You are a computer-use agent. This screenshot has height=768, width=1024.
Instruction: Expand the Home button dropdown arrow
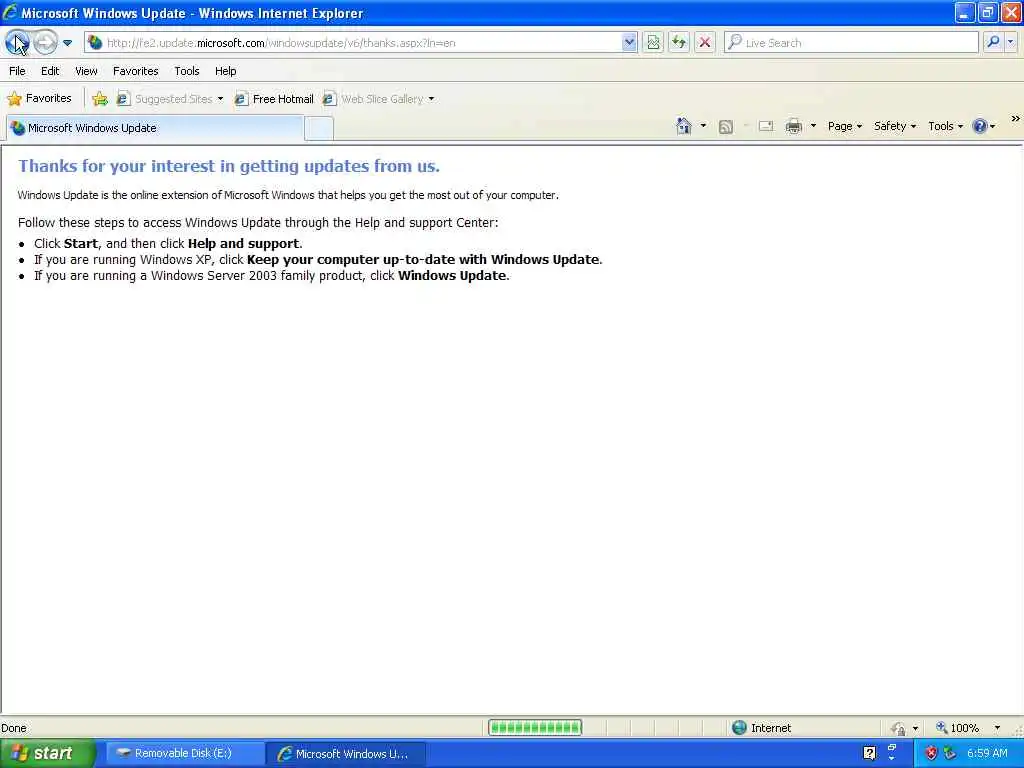[703, 126]
